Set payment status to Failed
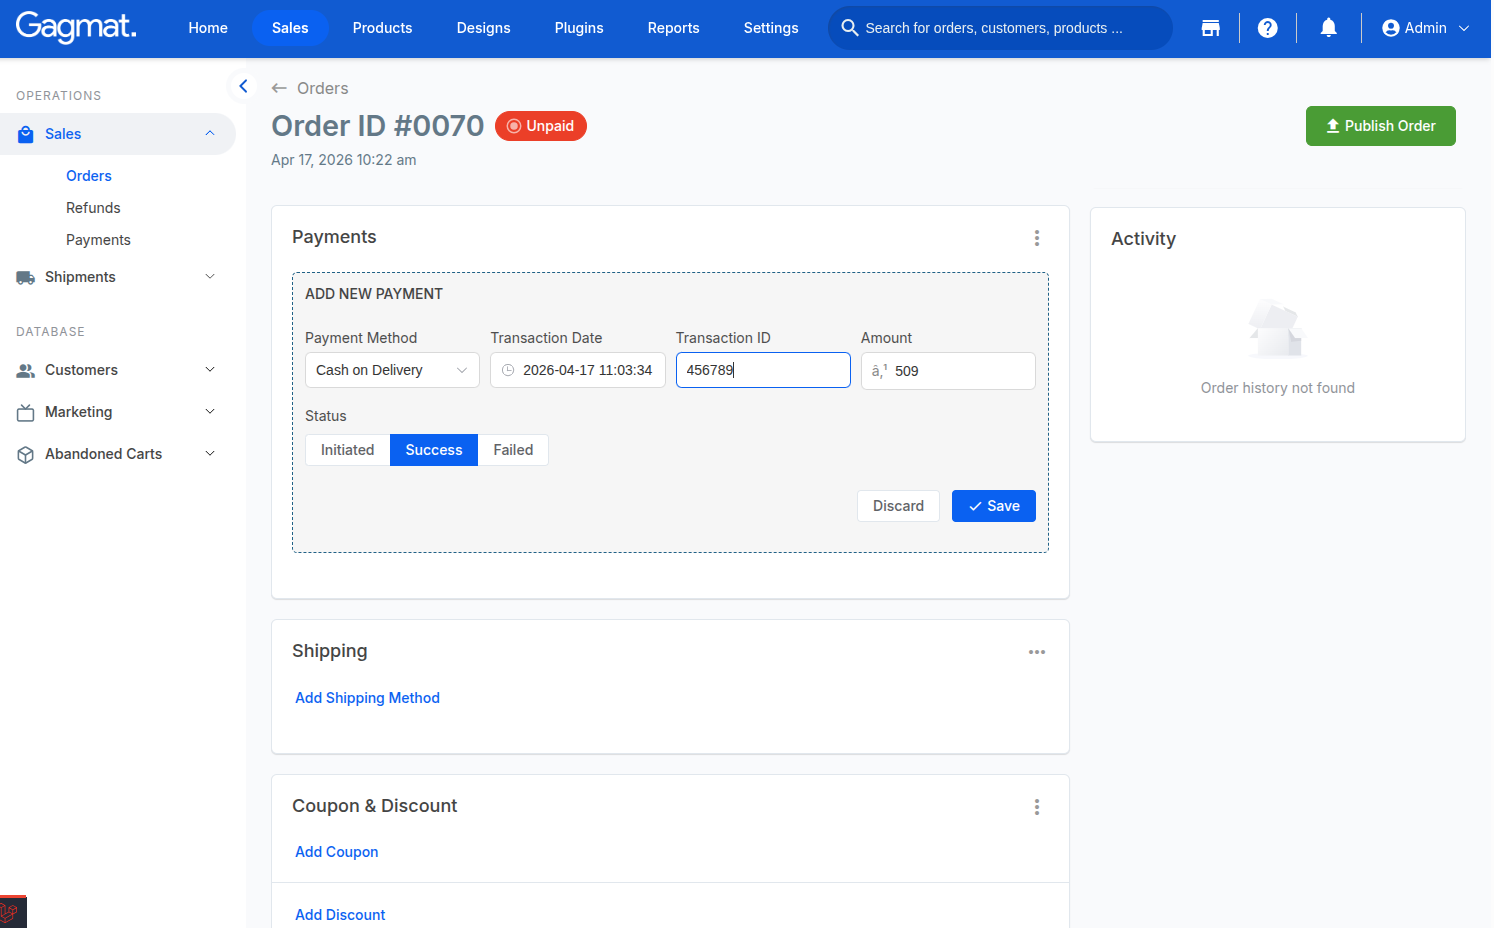This screenshot has height=928, width=1494. point(513,450)
